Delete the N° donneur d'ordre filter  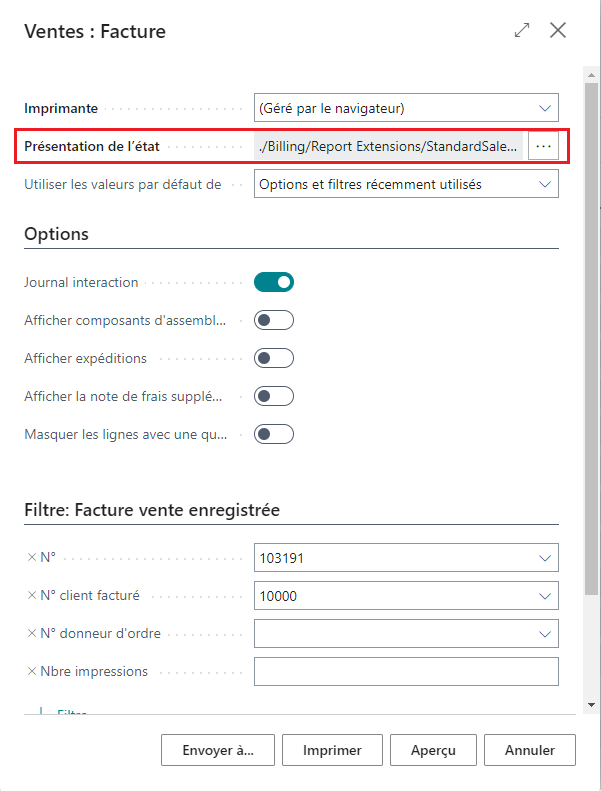(32, 633)
